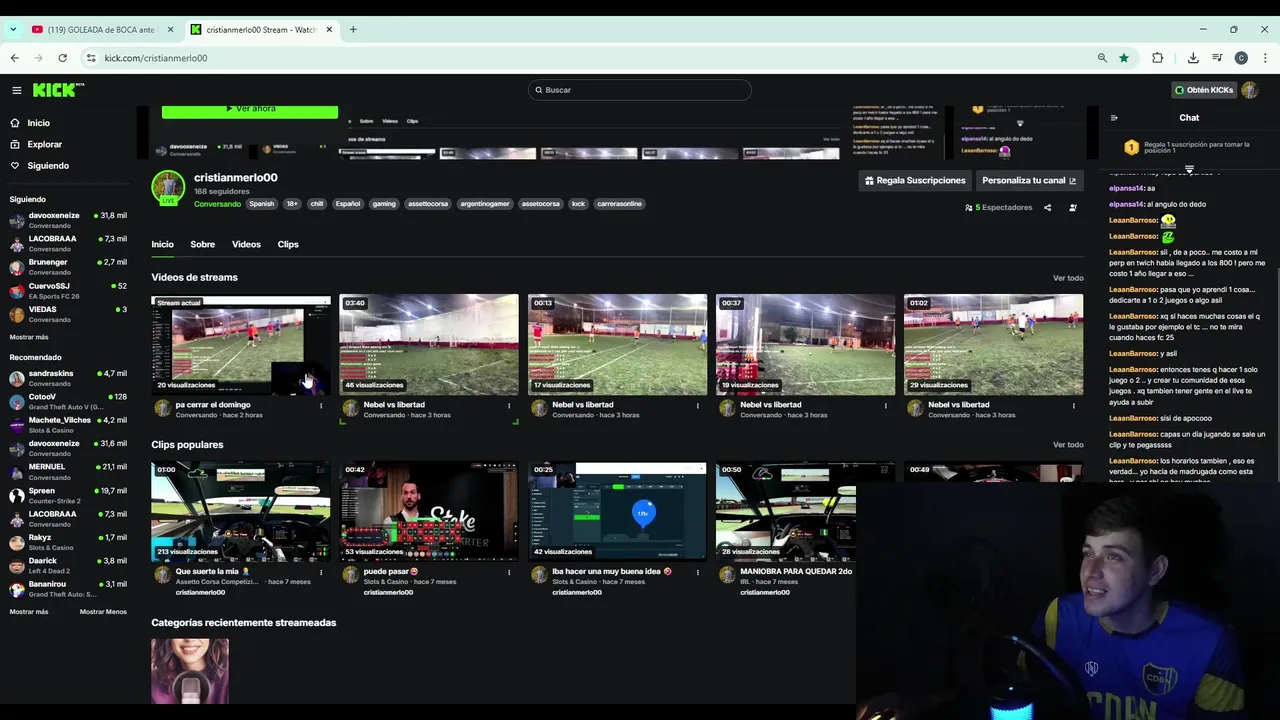Viewport: 1280px width, 720px height.
Task: Open the hamburger sidebar menu
Action: coord(16,90)
